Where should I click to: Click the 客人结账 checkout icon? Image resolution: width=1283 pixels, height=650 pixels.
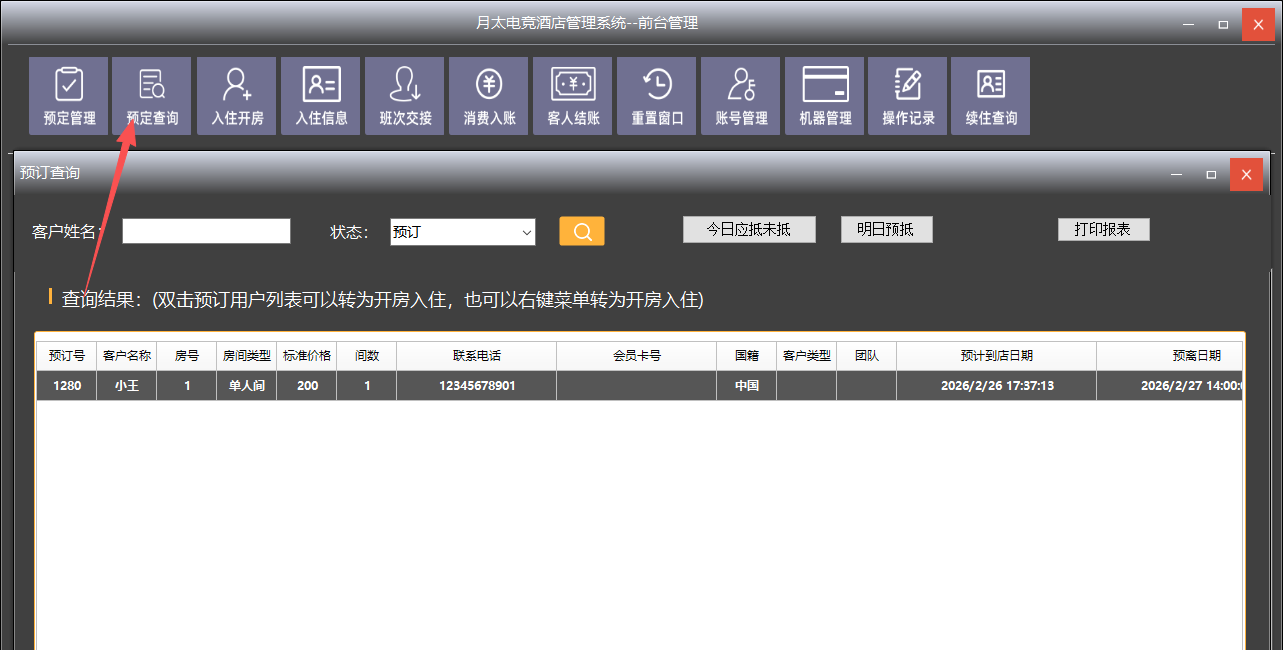coord(573,95)
